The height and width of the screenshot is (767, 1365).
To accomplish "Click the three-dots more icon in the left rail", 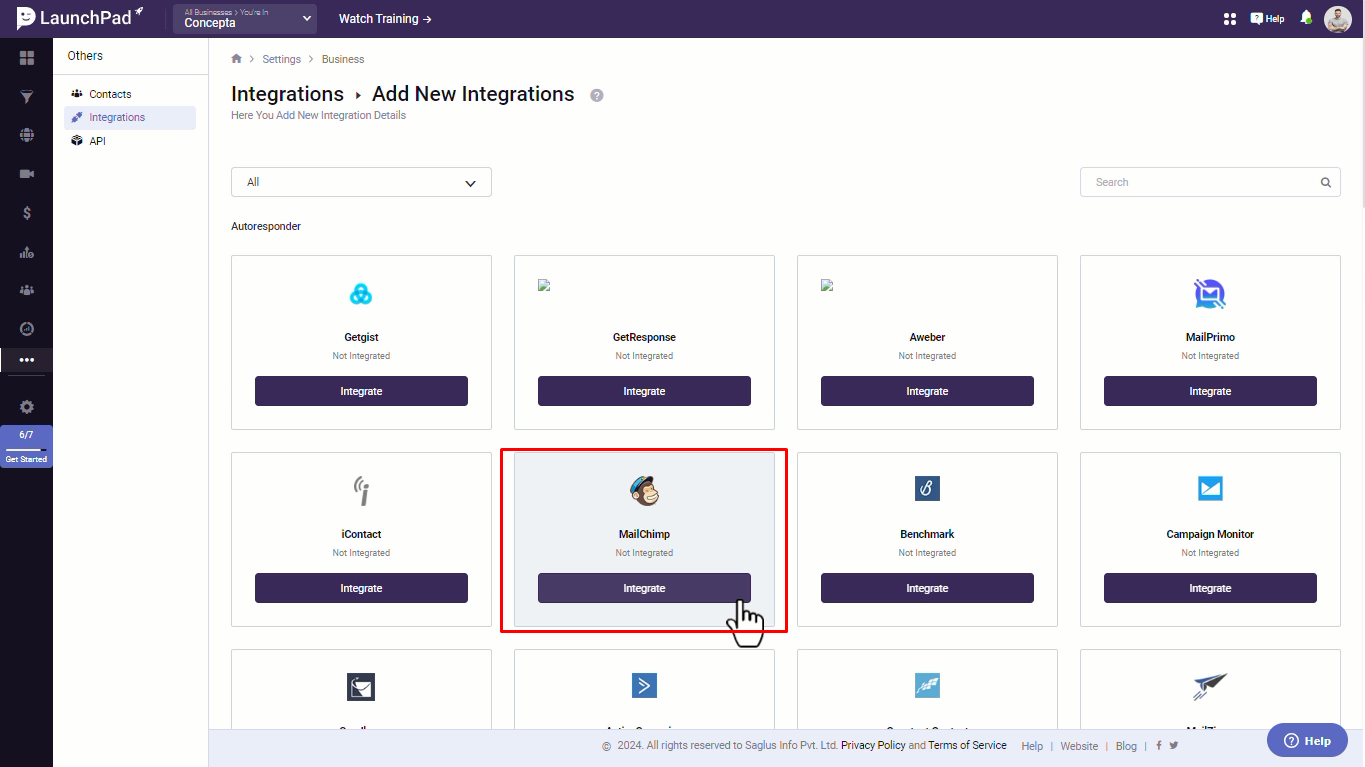I will pyautogui.click(x=27, y=360).
